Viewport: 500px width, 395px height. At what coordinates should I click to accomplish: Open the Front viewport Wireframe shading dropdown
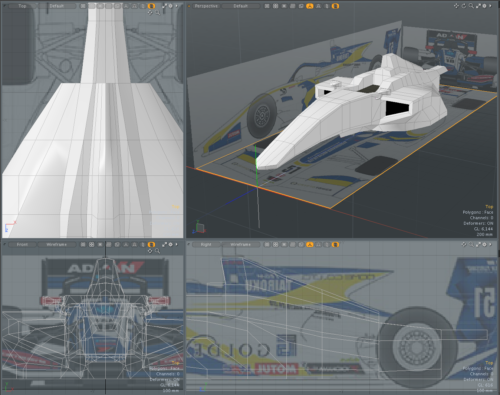57,244
